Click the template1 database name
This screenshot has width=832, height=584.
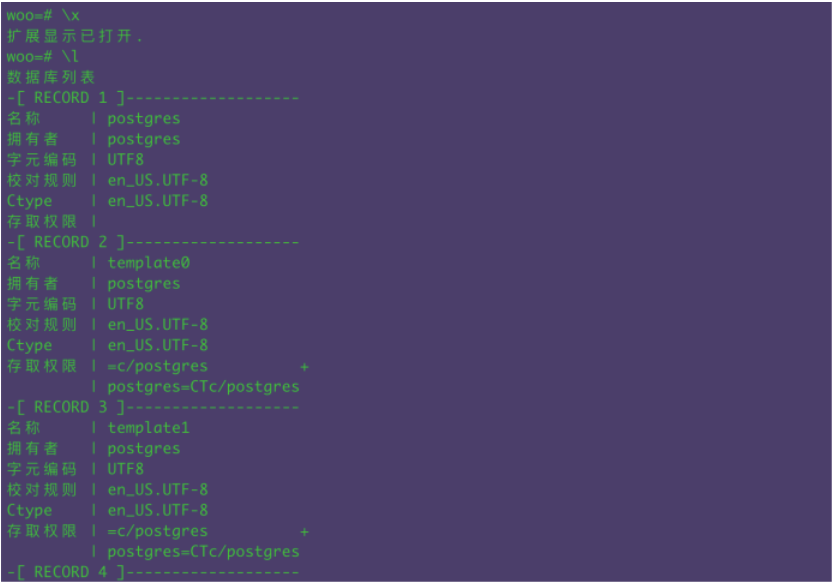[149, 428]
